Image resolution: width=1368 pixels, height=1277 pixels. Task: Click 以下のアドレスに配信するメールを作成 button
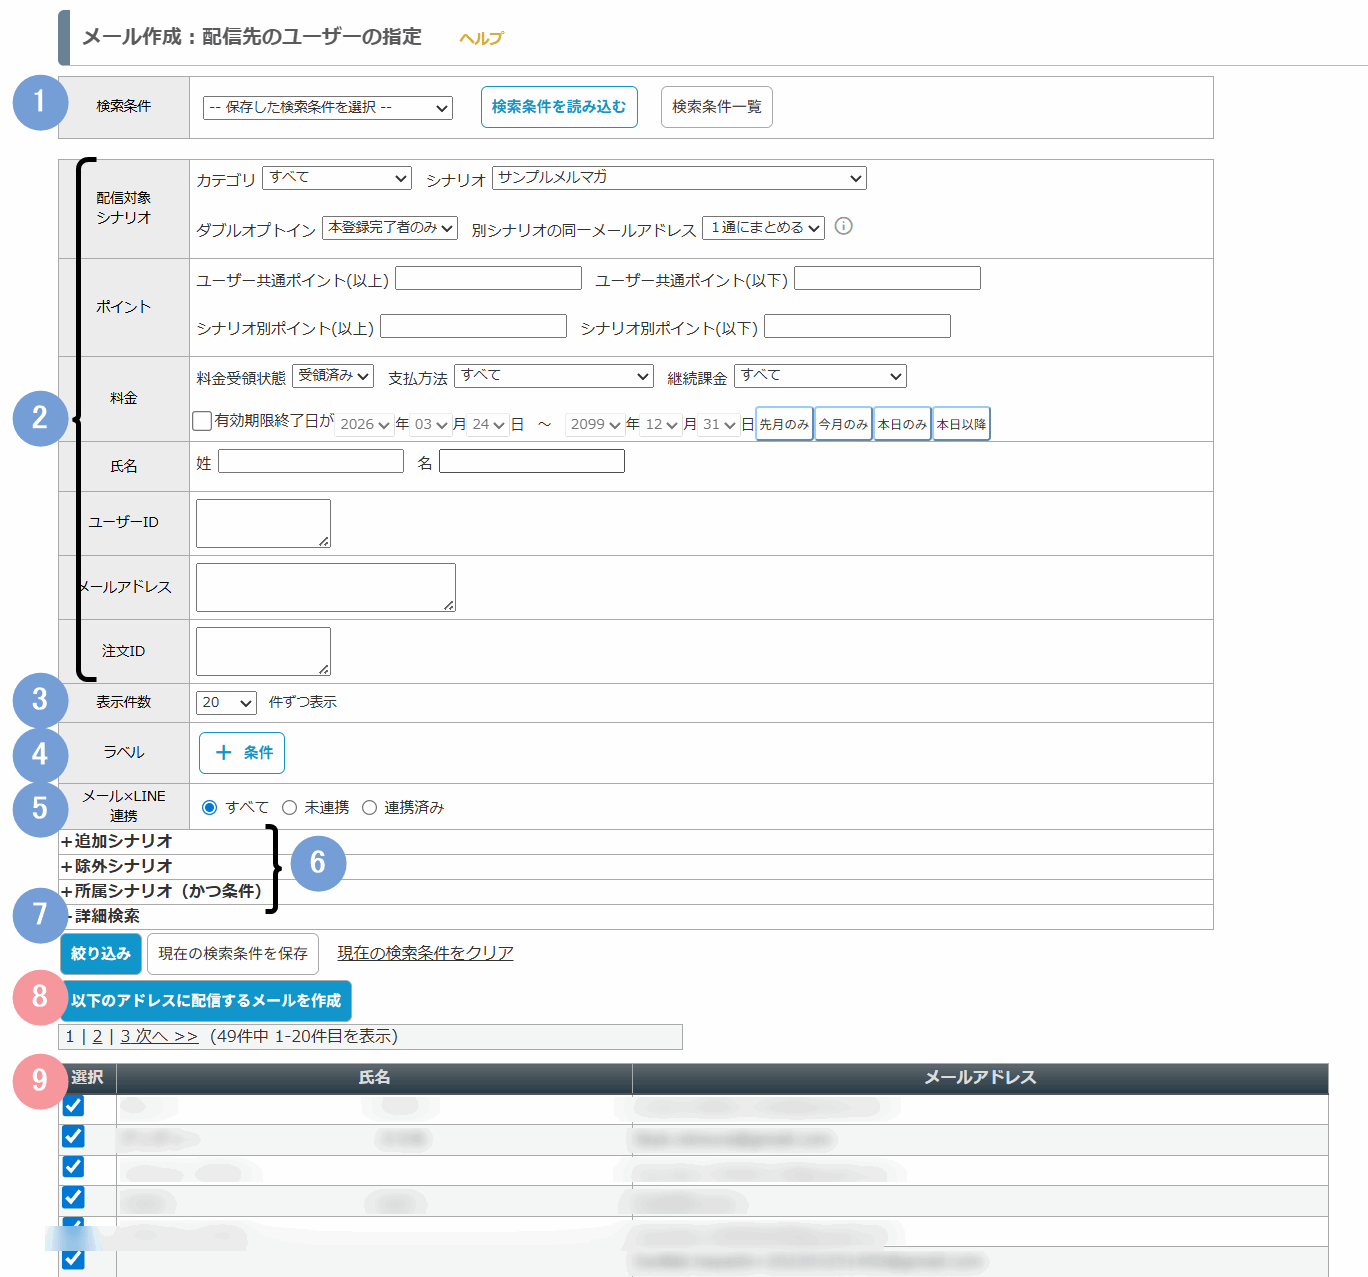point(206,1001)
